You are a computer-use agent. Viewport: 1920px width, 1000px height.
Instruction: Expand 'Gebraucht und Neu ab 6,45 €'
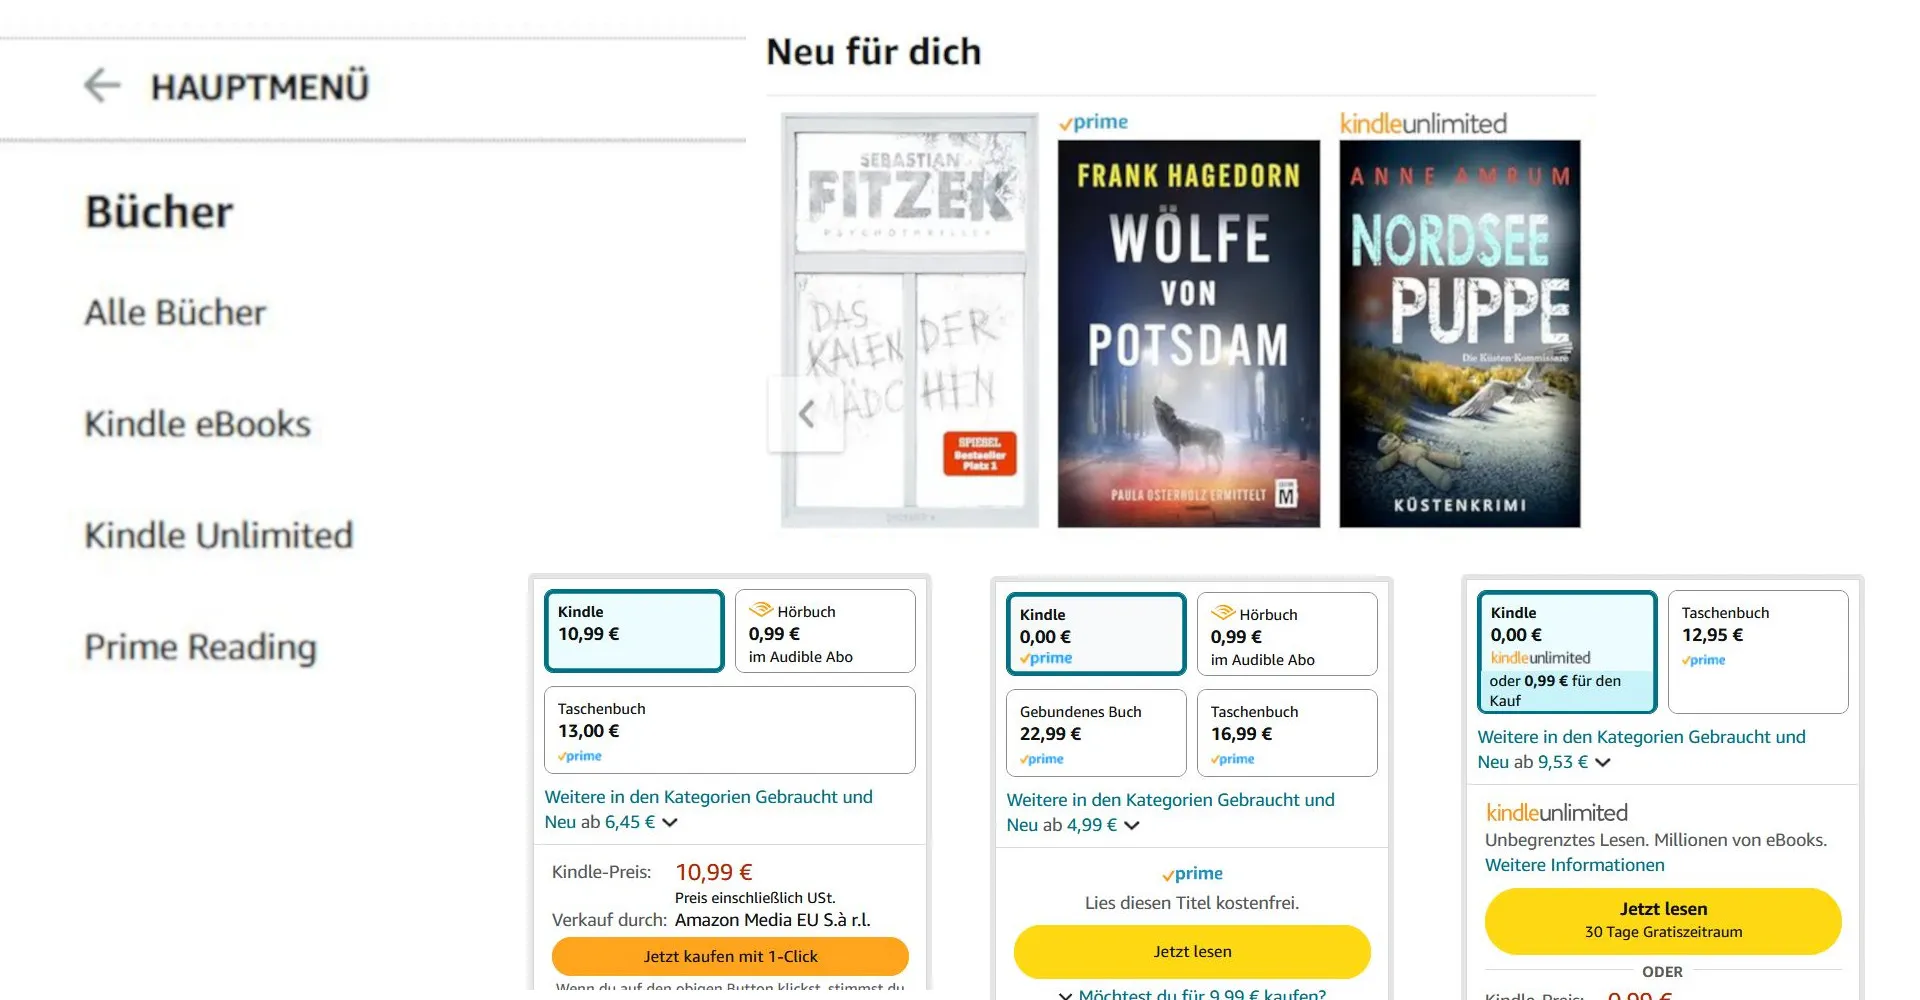click(x=671, y=822)
